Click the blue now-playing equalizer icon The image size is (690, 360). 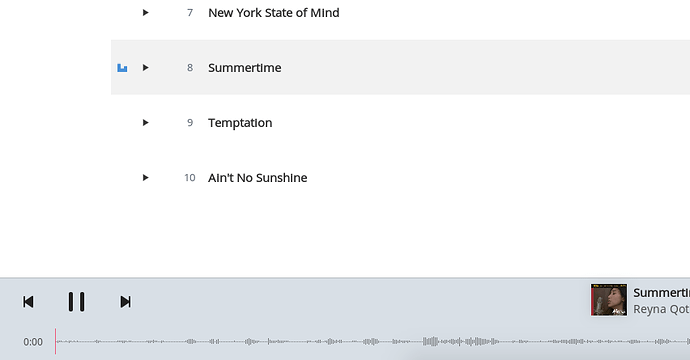(122, 68)
